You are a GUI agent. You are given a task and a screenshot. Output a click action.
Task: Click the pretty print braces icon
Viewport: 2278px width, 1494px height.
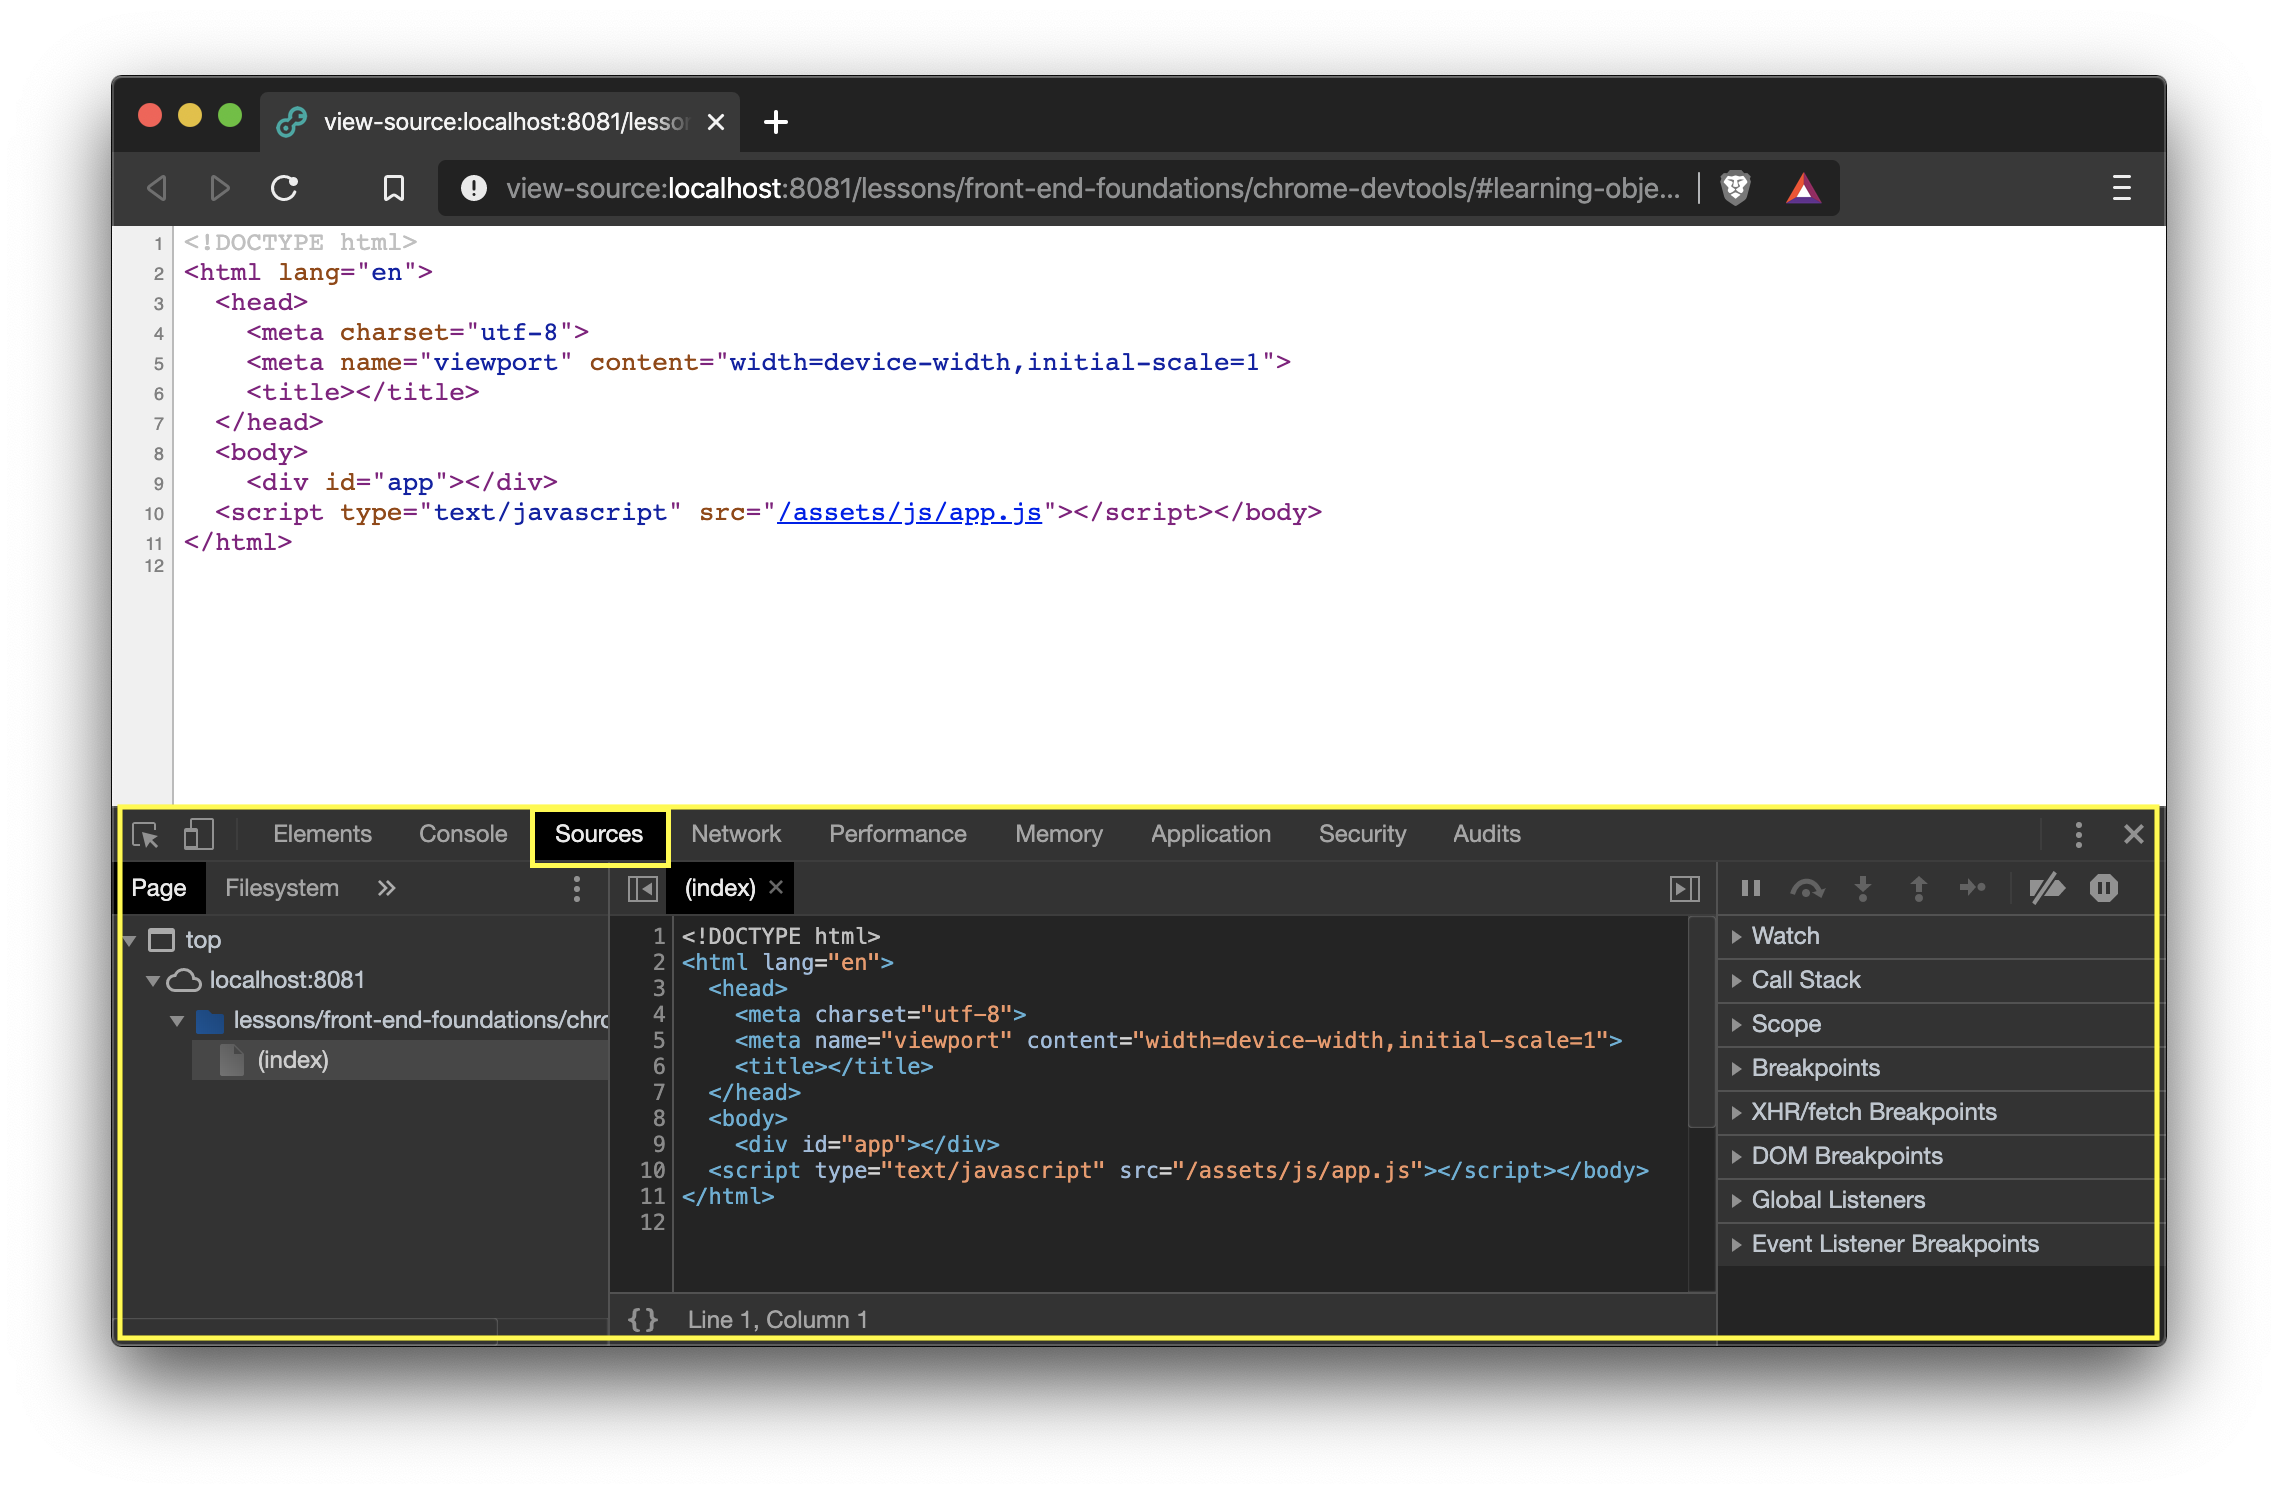643,1319
